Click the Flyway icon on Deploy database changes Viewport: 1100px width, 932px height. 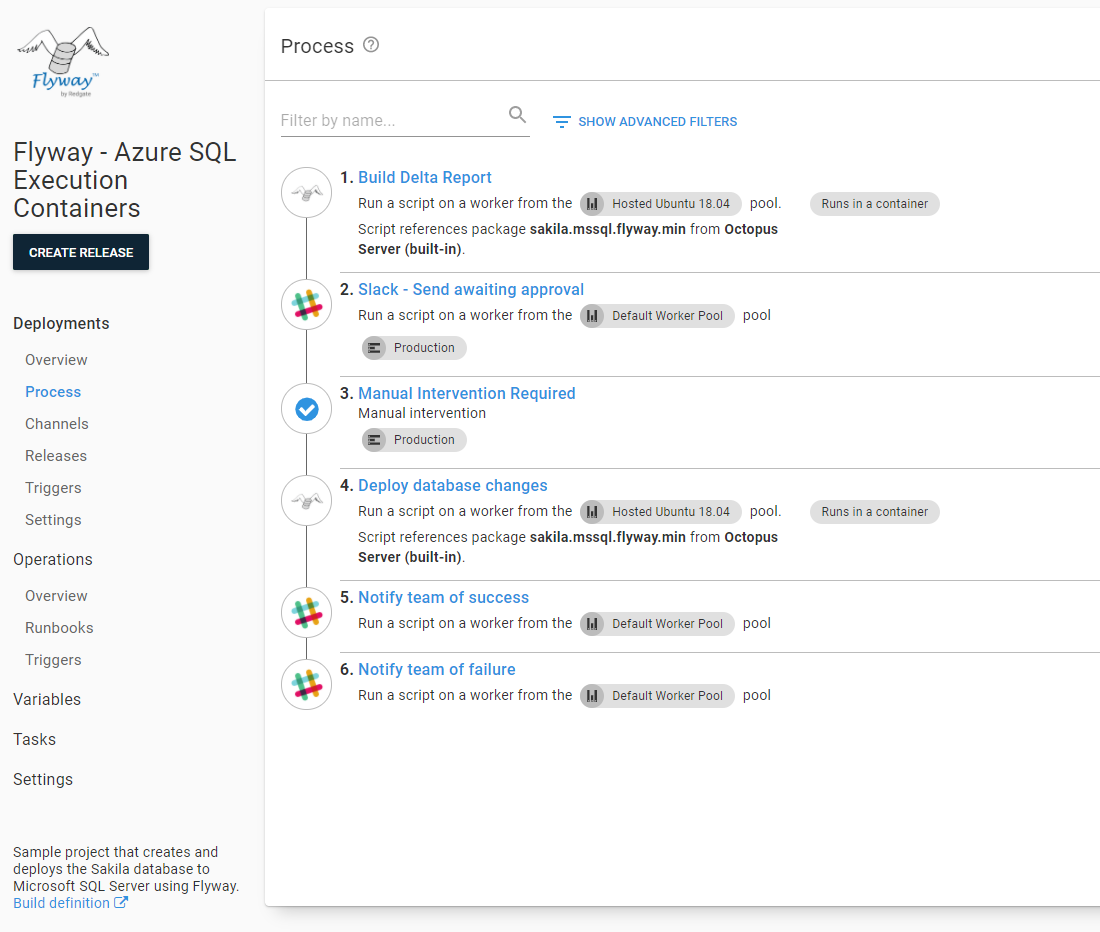pyautogui.click(x=305, y=500)
